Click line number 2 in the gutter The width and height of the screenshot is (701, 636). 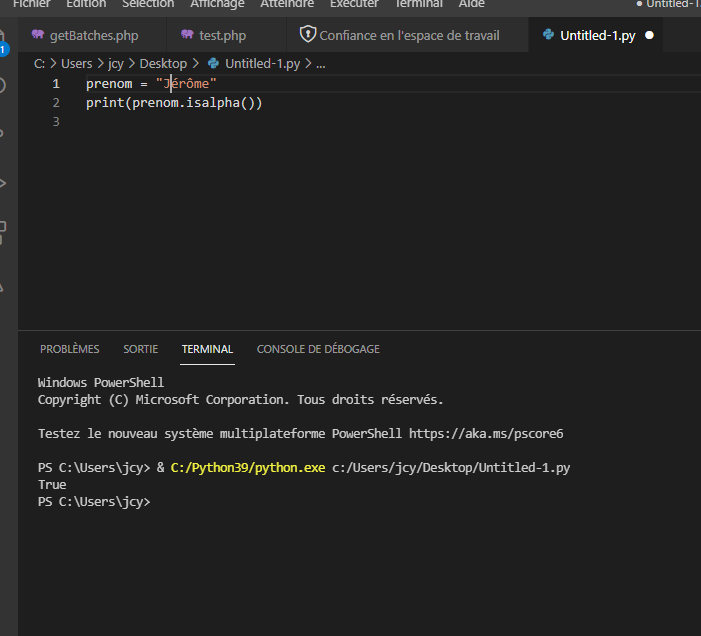click(56, 103)
